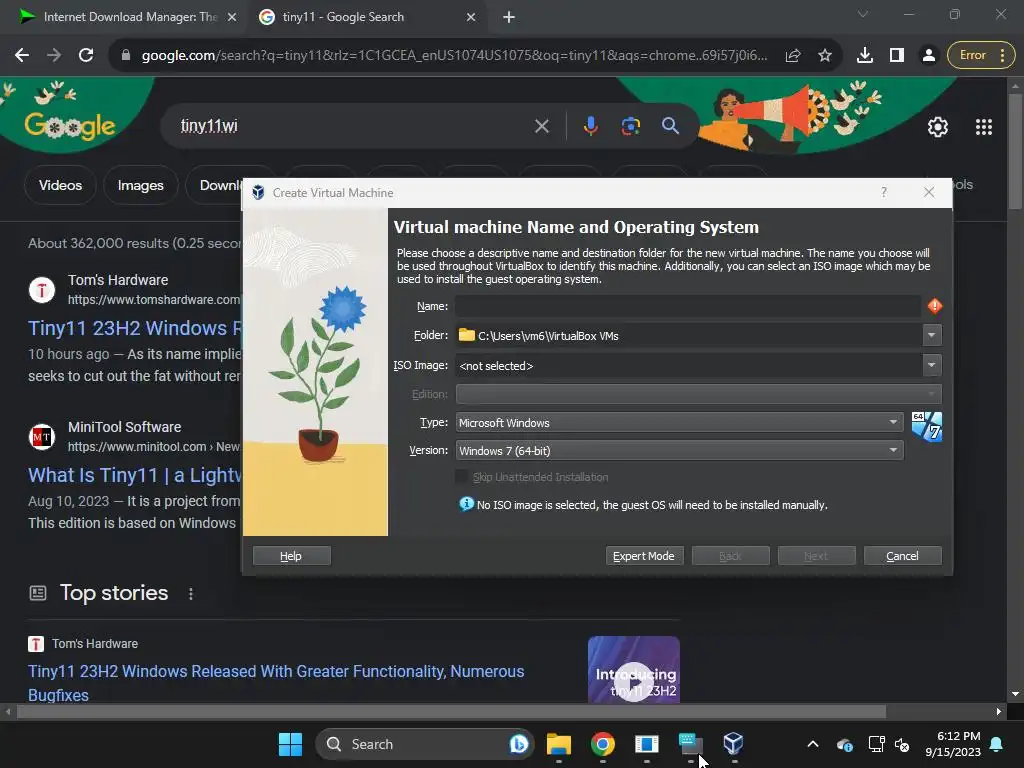Click the Windows 7 64-bit OS icon
Screen dimensions: 1024x768
point(927,427)
